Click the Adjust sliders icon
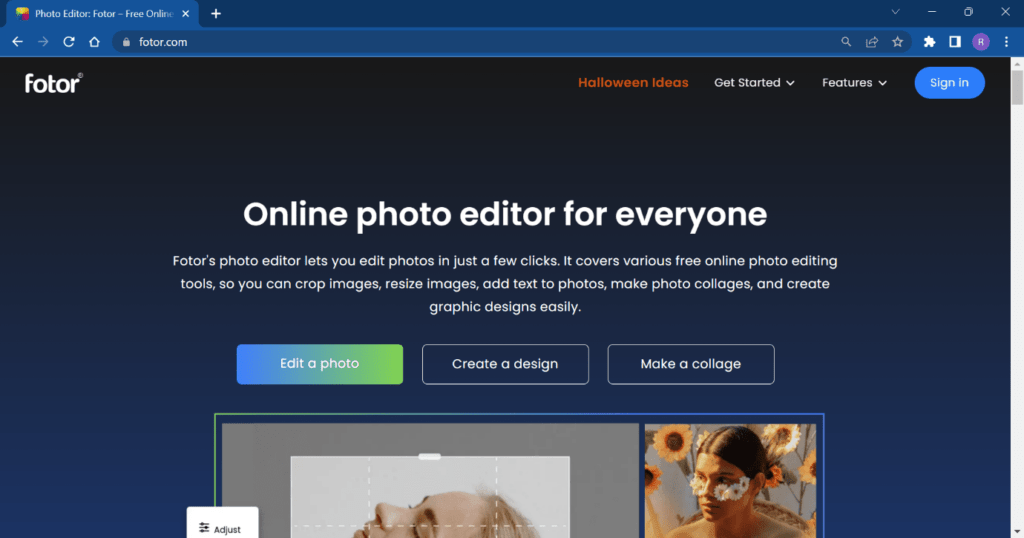Image resolution: width=1024 pixels, height=538 pixels. [204, 528]
